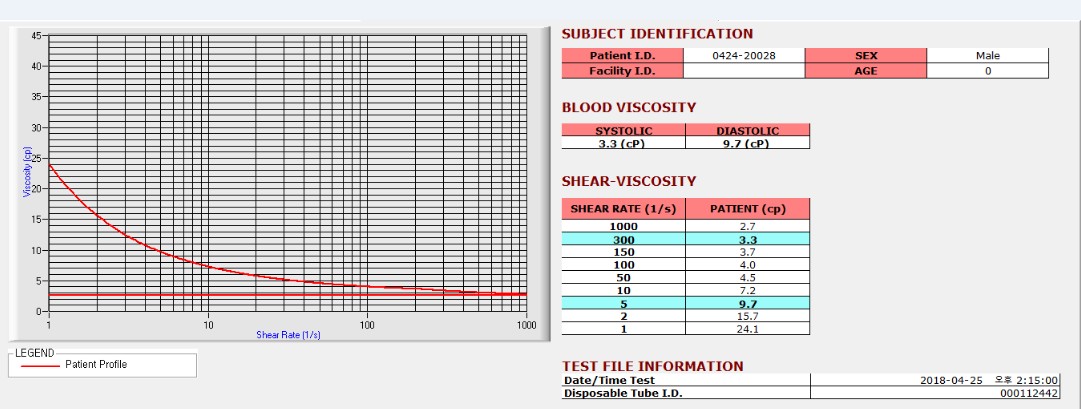1081x409 pixels.
Task: Select the systolic viscosity value 3.3 (cP)
Action: 623,143
